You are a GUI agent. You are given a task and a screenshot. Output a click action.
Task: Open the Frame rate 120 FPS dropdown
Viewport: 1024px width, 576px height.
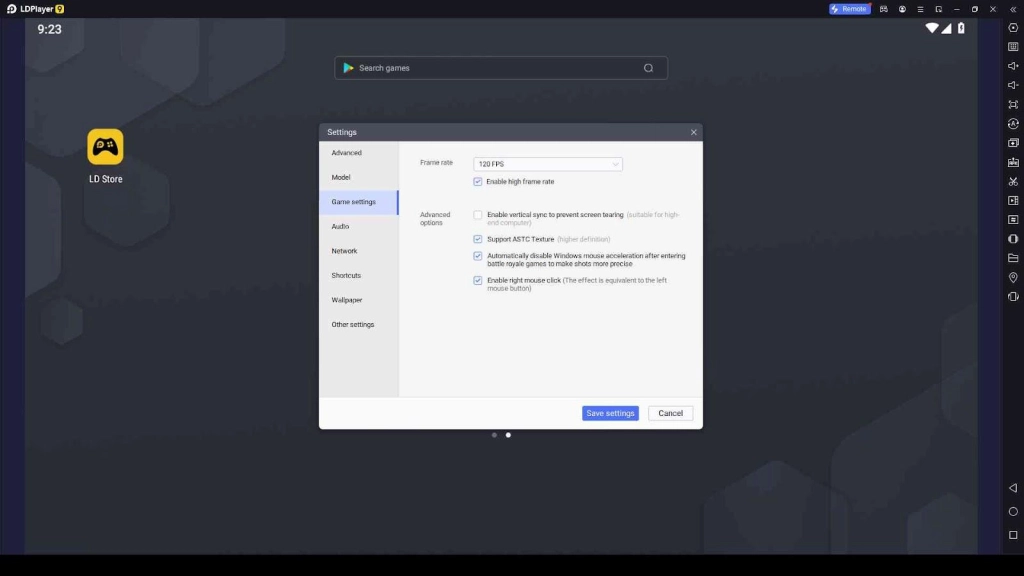pyautogui.click(x=547, y=164)
